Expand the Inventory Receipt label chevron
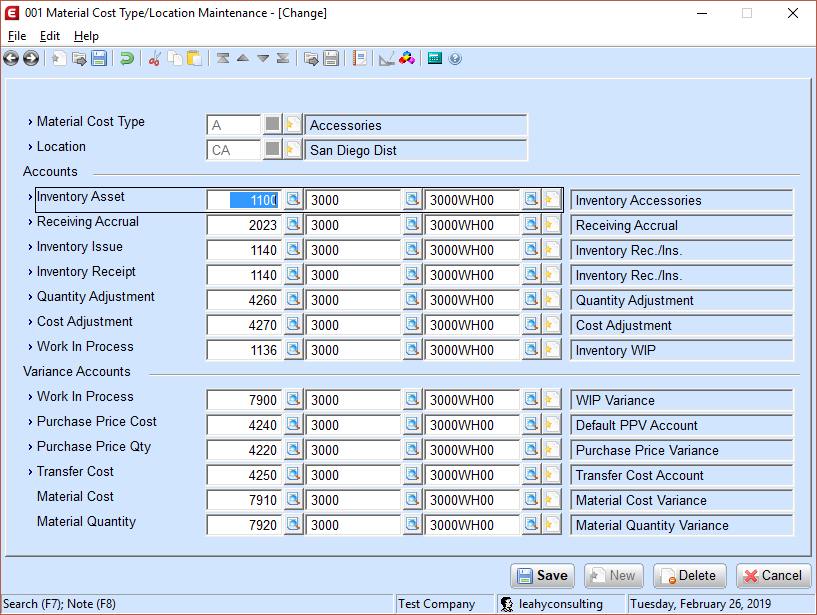This screenshot has height=615, width=817. 30,272
